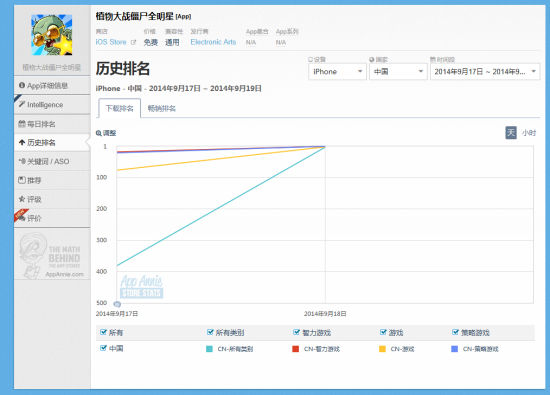This screenshot has width=550, height=395.
Task: Open 每日排名 in the sidebar
Action: coord(52,124)
